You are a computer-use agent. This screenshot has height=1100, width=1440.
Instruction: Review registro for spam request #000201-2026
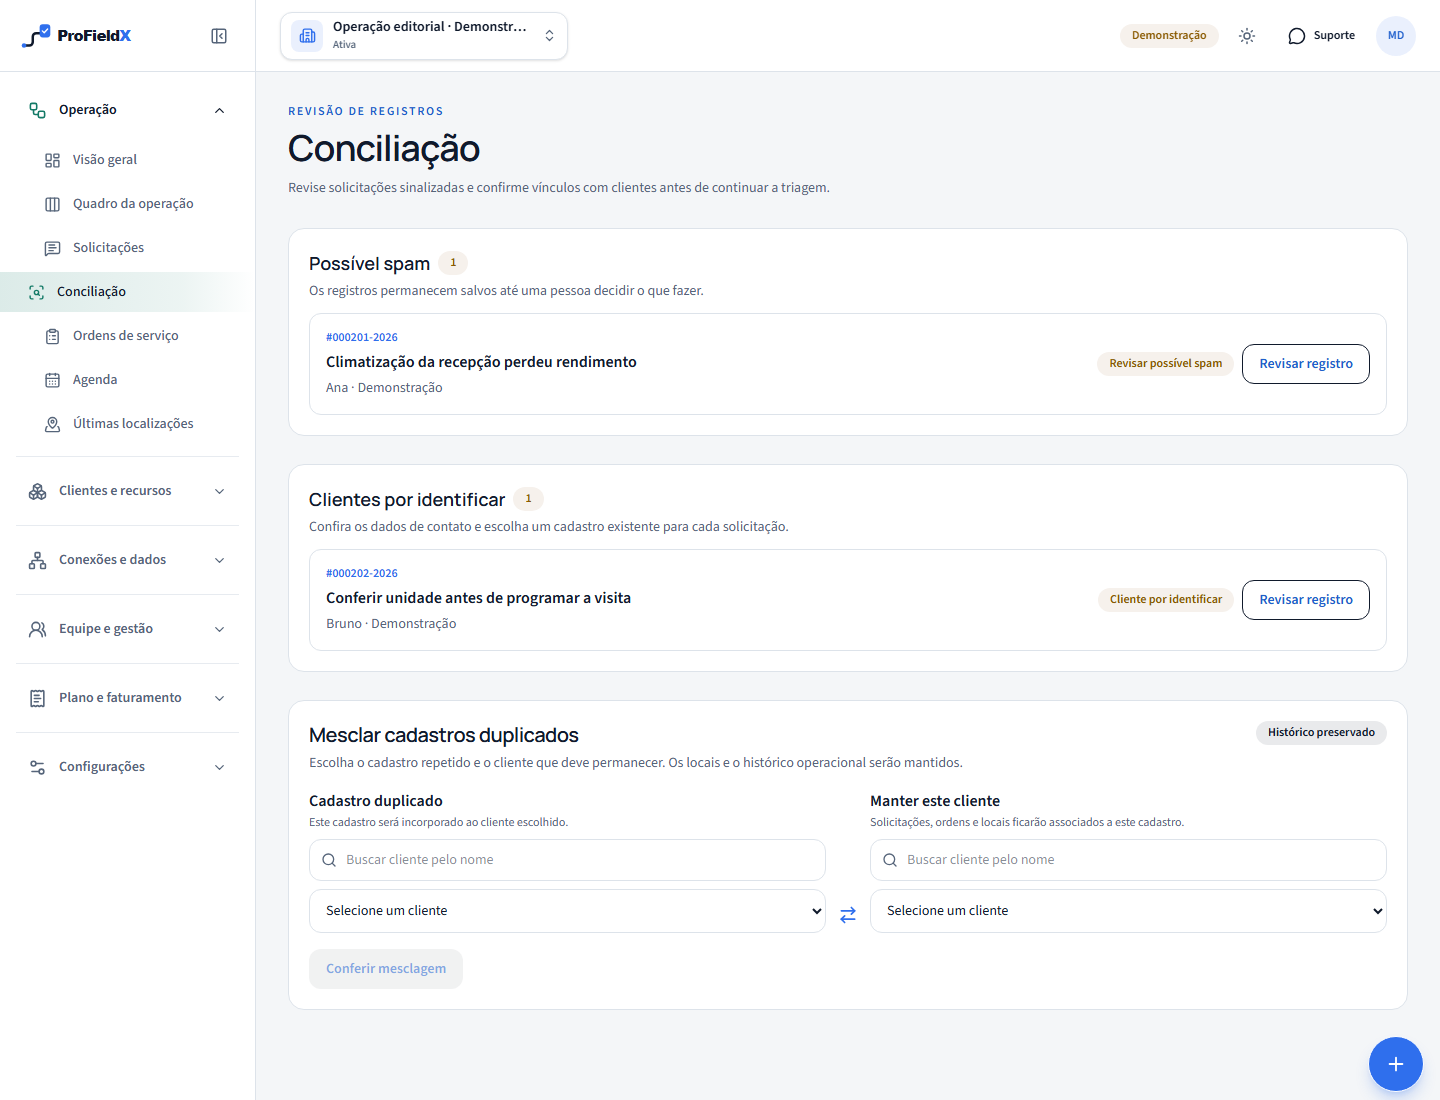(1306, 364)
